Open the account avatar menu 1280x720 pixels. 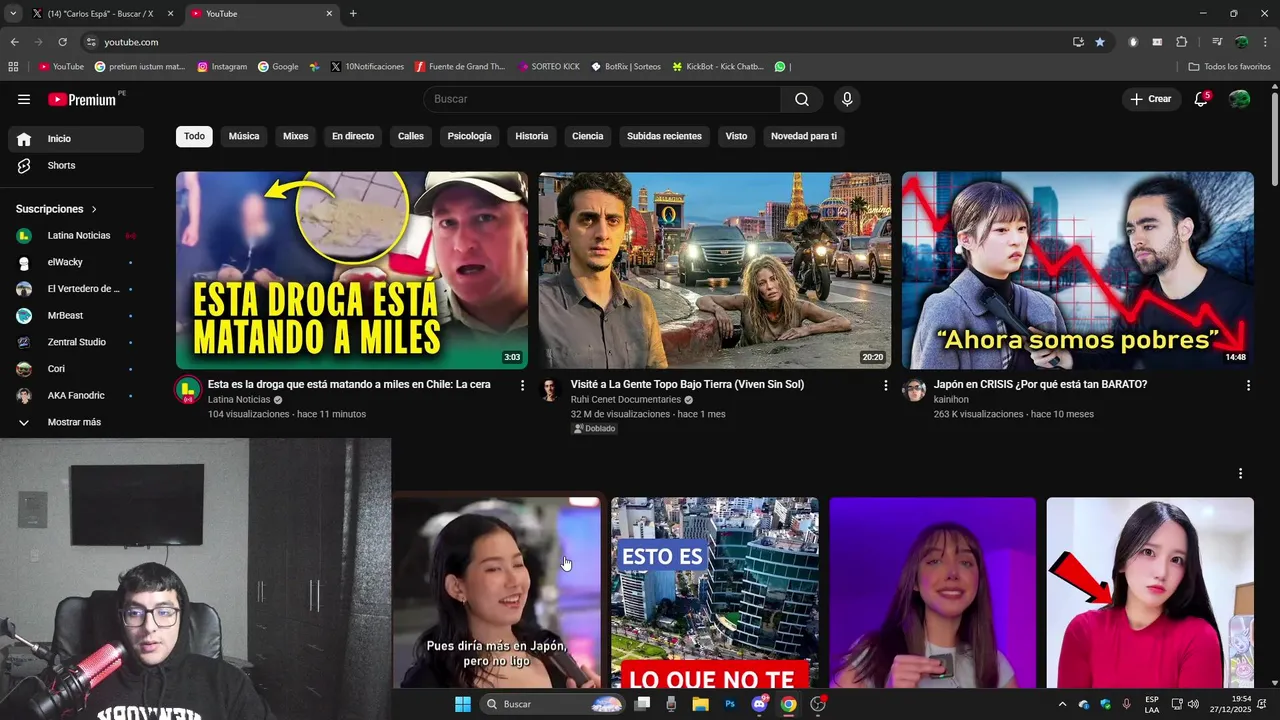click(x=1239, y=99)
